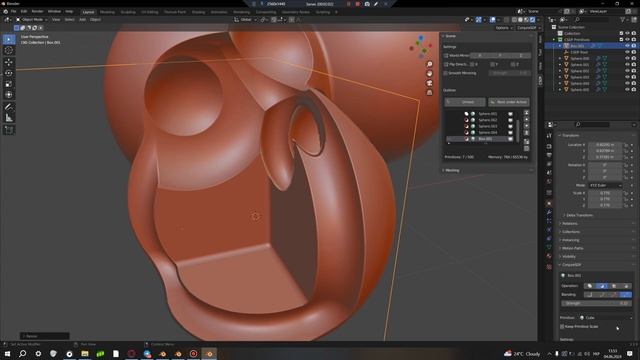Select the Subtract operation icon
Viewport: 640px width, 360px height.
click(x=602, y=286)
